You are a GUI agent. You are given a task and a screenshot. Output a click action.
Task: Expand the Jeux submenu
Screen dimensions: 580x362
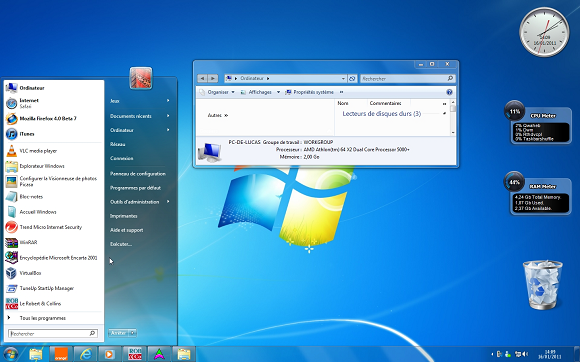140,101
